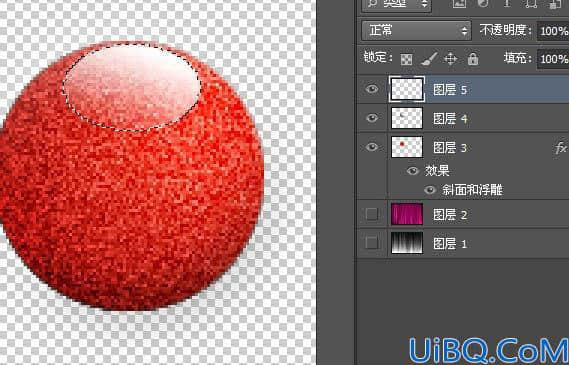Click the 效果 effects row text
Image resolution: width=569 pixels, height=365 pixels.
[x=437, y=171]
